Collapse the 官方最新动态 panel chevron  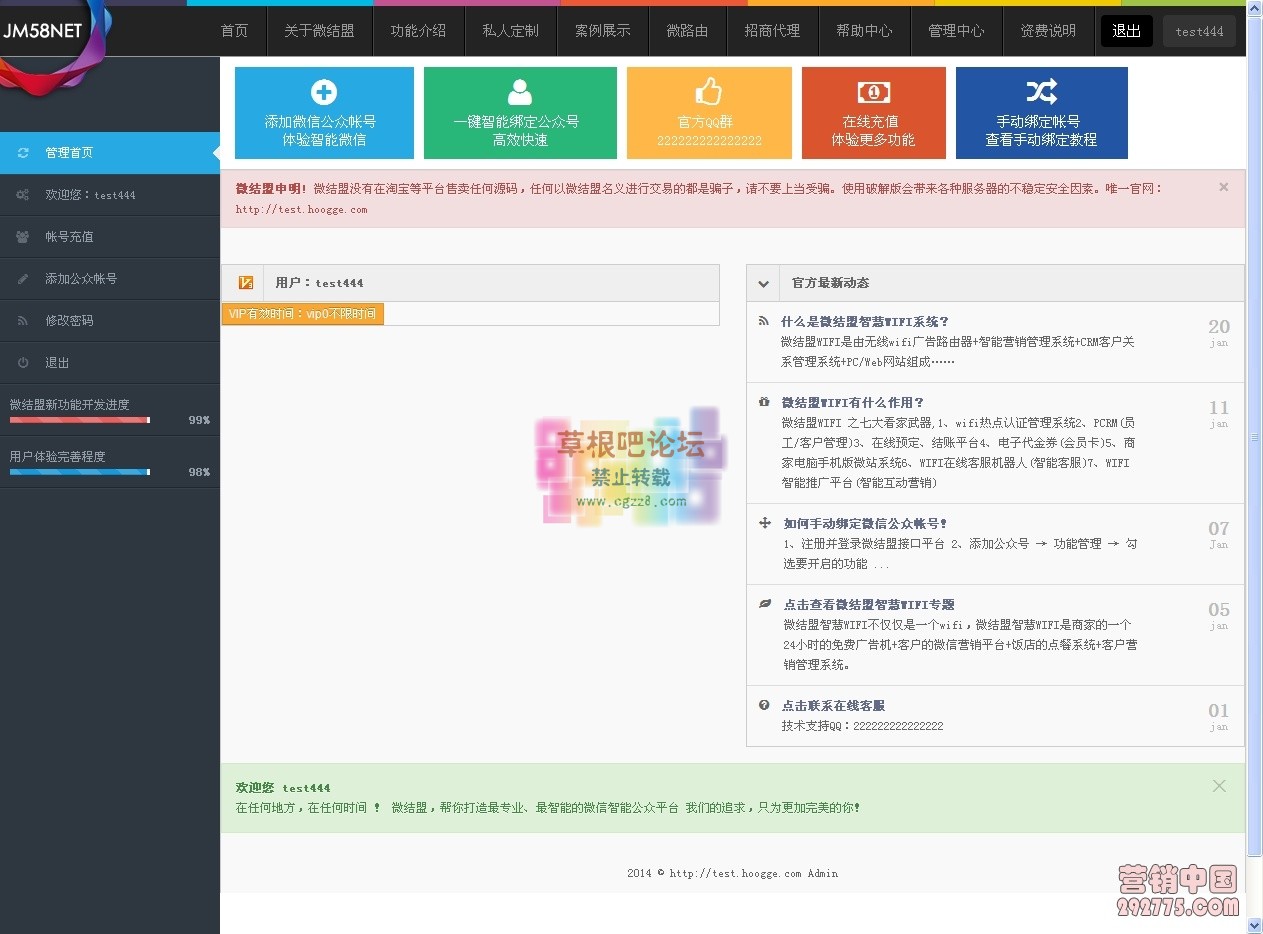762,283
